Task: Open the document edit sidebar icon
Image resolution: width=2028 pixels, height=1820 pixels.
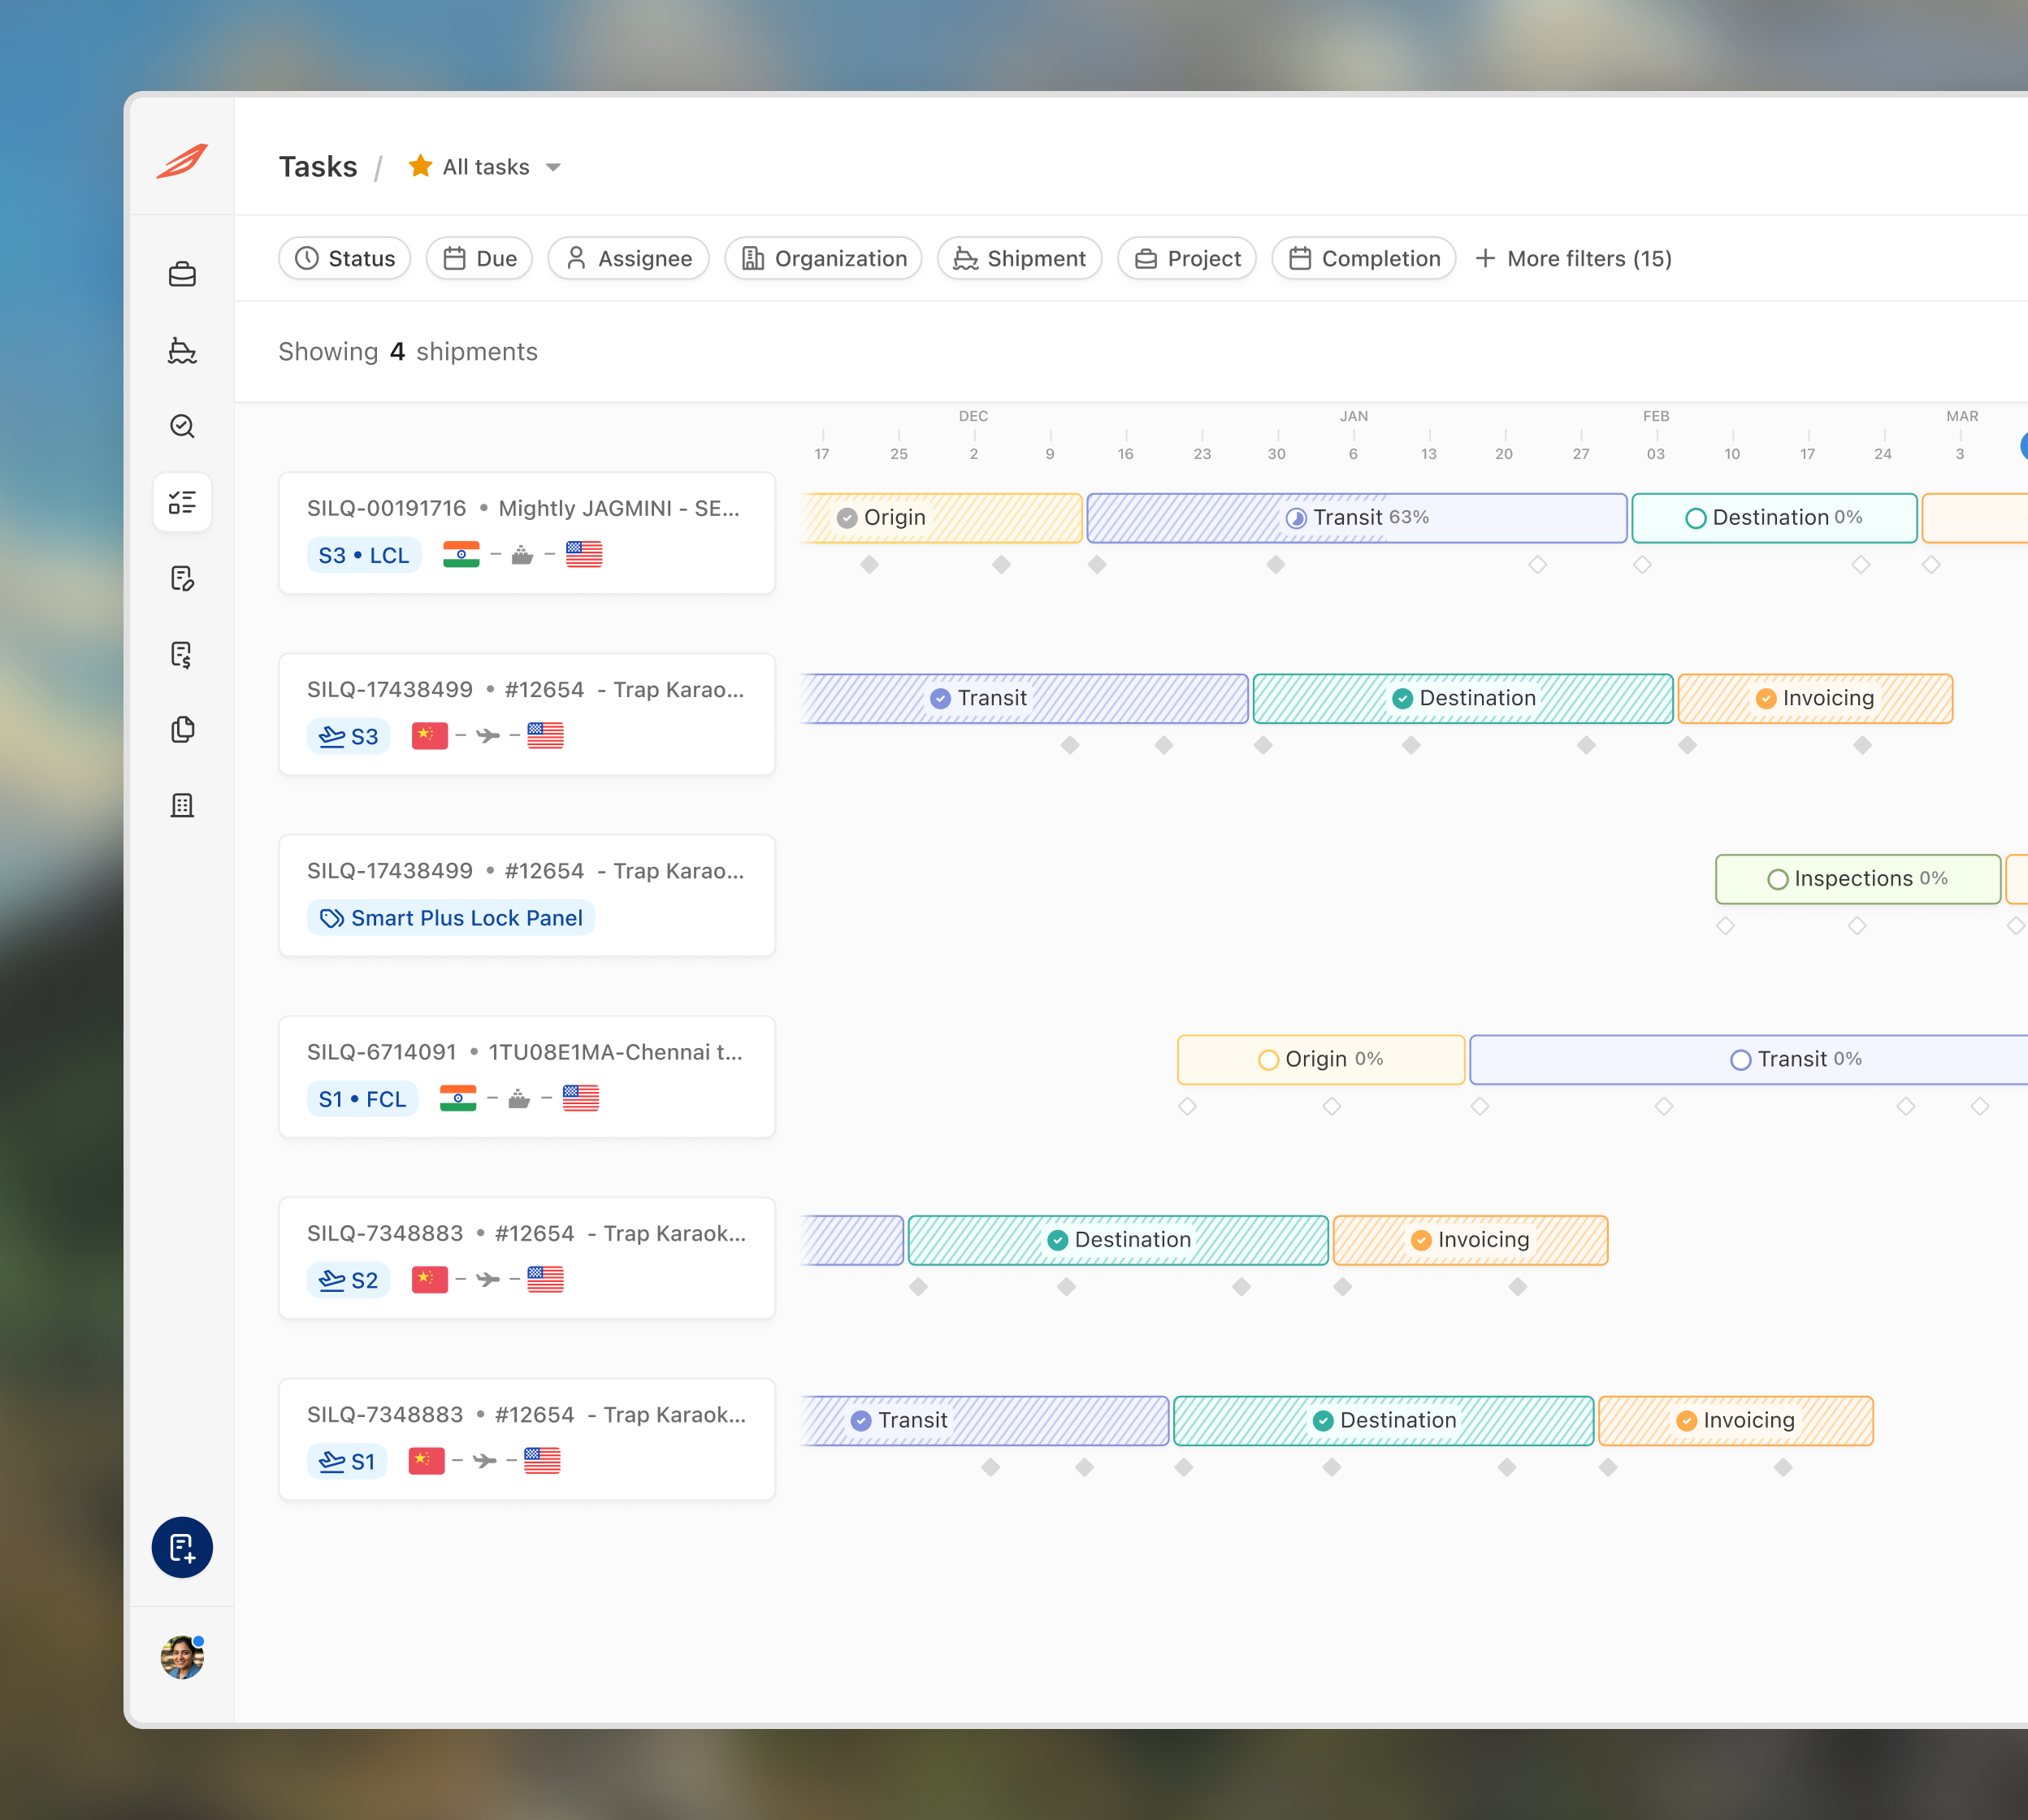Action: click(182, 578)
